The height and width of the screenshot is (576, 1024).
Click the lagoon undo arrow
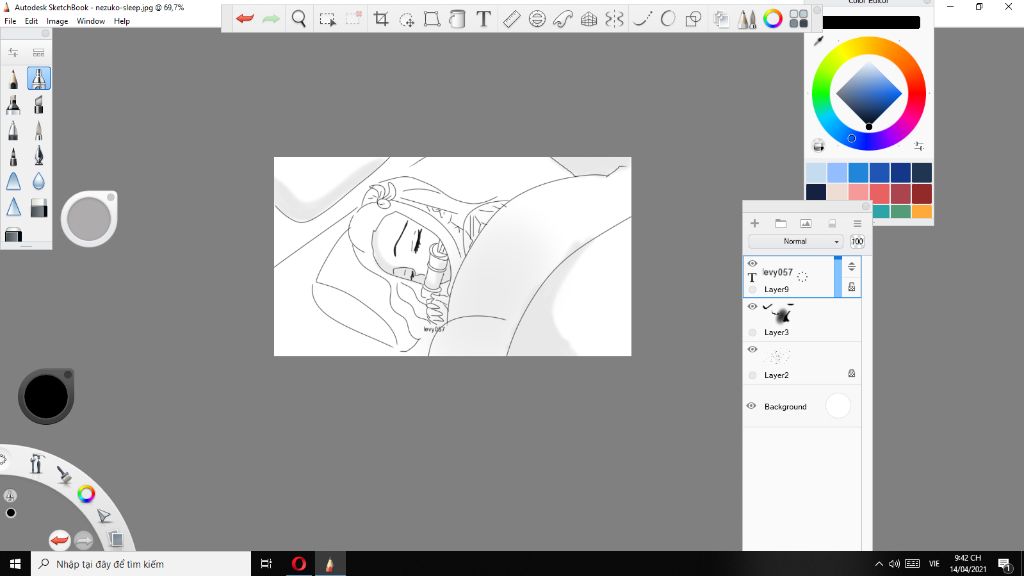59,540
